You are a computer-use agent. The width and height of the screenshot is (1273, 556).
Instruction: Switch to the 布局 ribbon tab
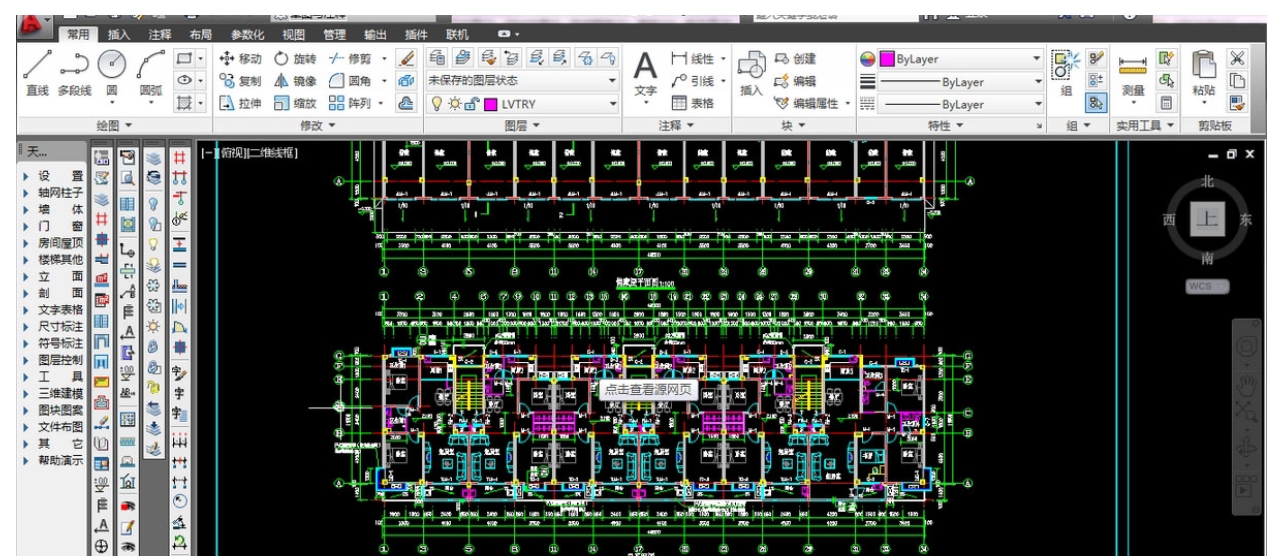(200, 35)
